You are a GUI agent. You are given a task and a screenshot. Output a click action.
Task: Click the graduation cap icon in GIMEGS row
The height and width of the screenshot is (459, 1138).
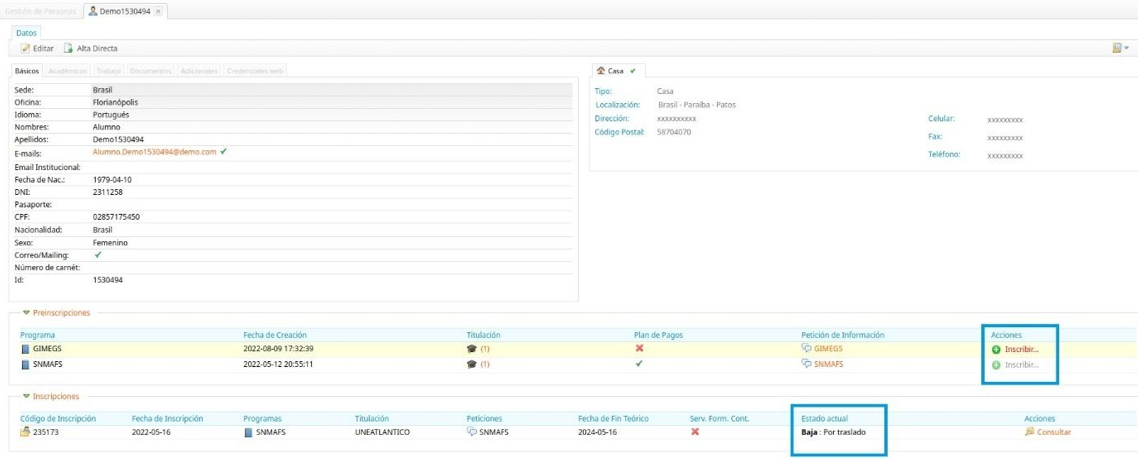tap(472, 349)
